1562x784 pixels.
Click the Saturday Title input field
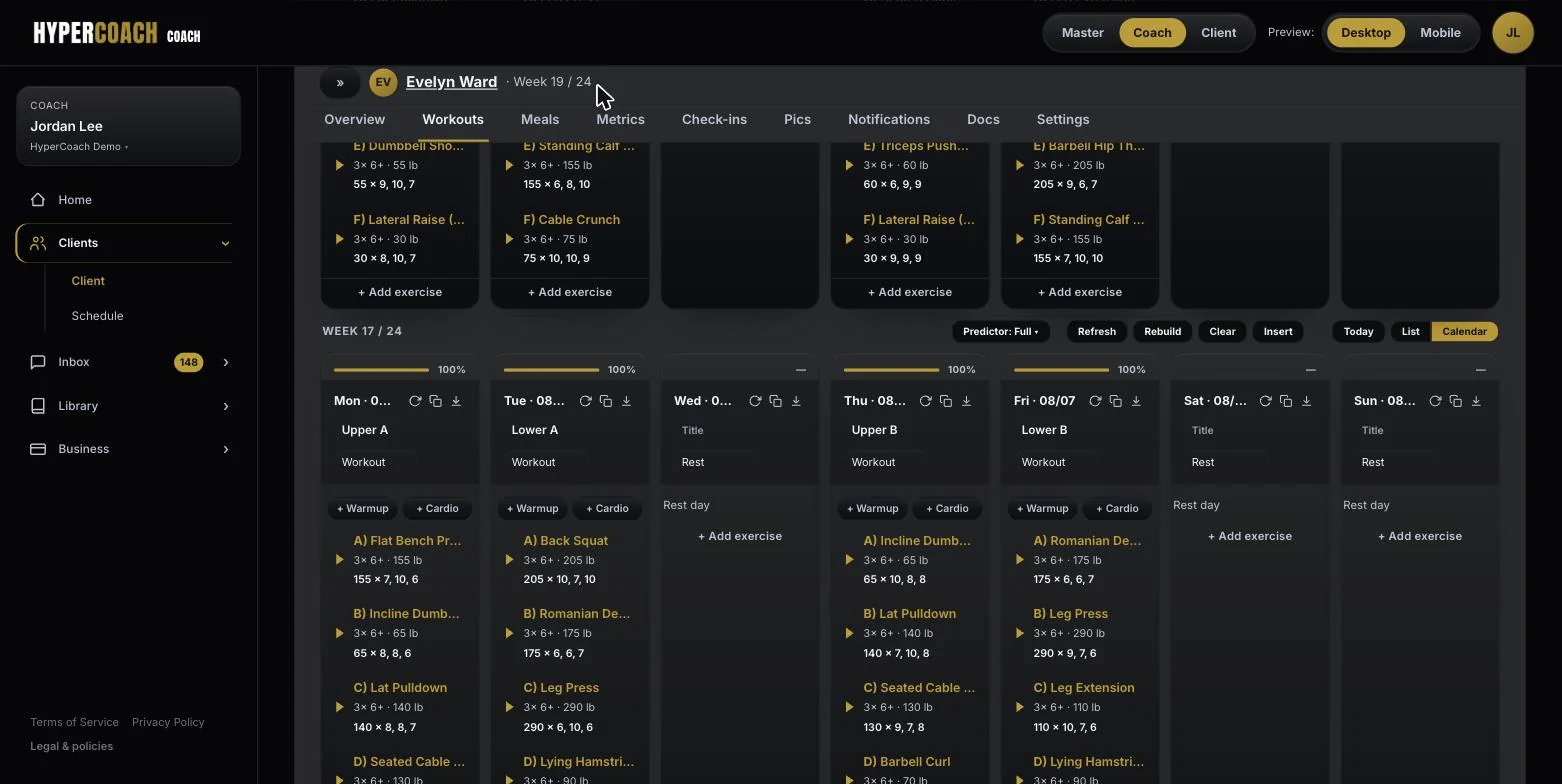tap(1250, 430)
